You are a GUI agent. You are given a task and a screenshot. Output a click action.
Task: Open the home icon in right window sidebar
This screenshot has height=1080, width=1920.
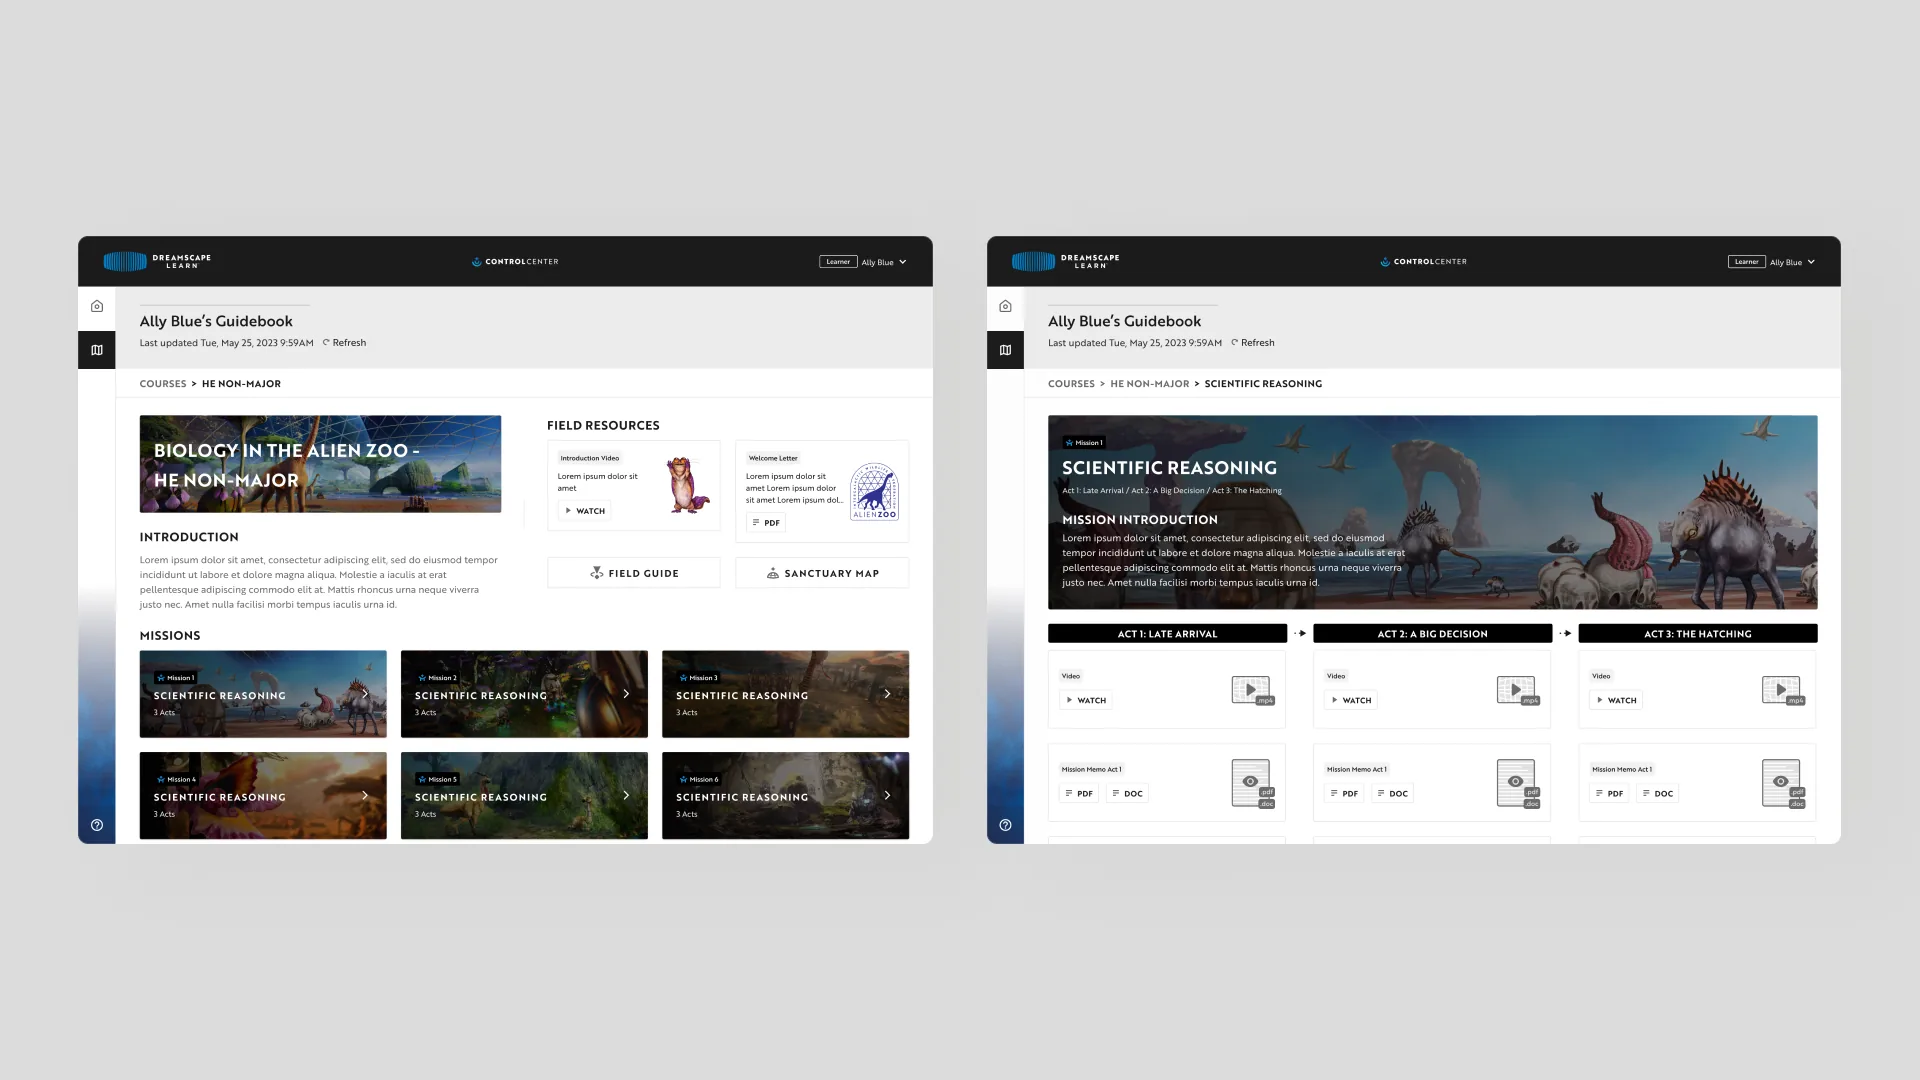click(1005, 306)
